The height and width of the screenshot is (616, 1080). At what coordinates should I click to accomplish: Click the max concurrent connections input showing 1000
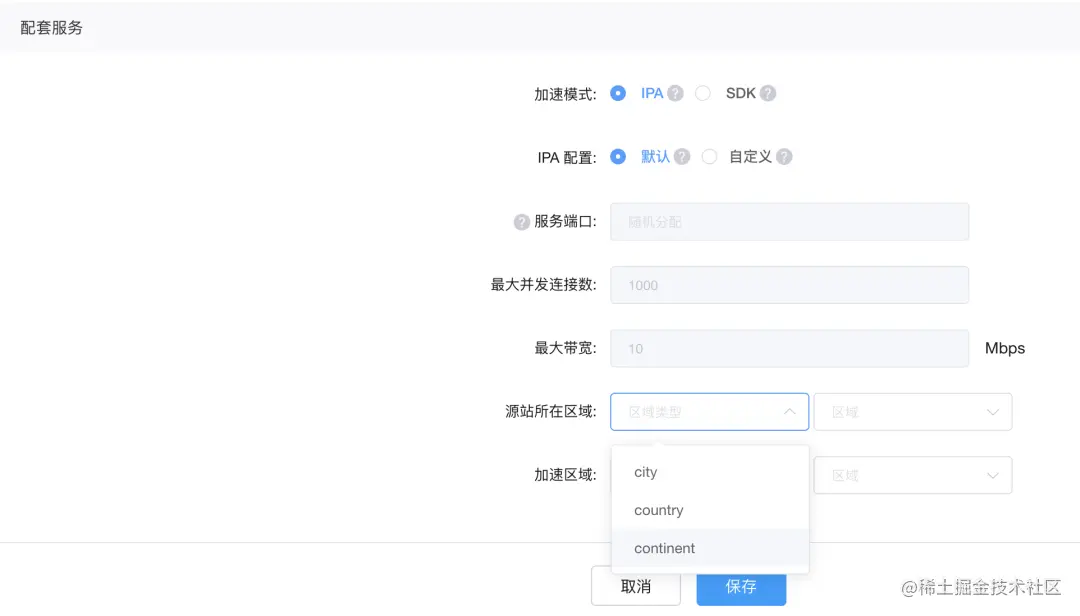coord(789,285)
